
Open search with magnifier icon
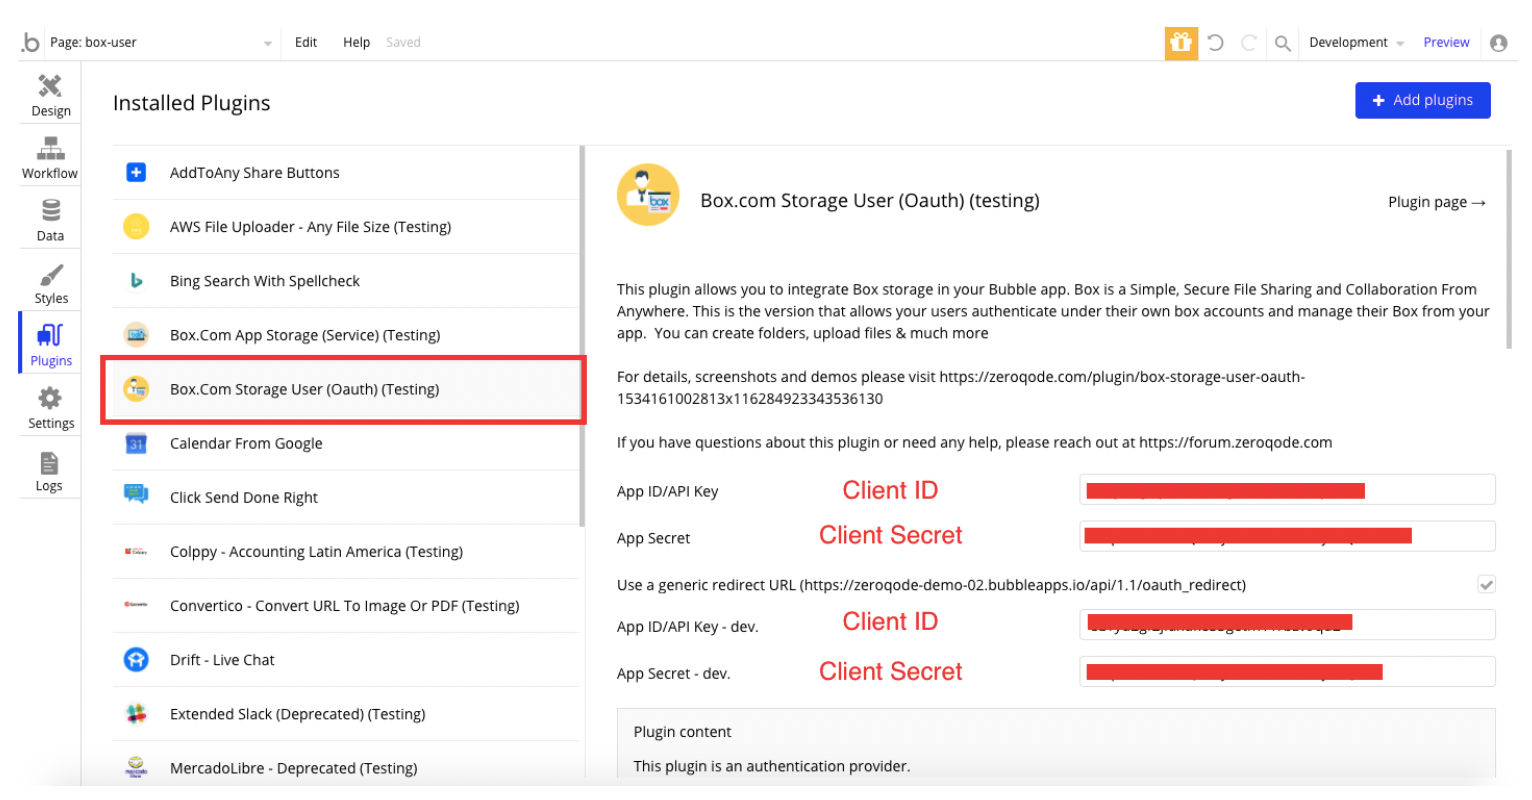pos(1282,43)
